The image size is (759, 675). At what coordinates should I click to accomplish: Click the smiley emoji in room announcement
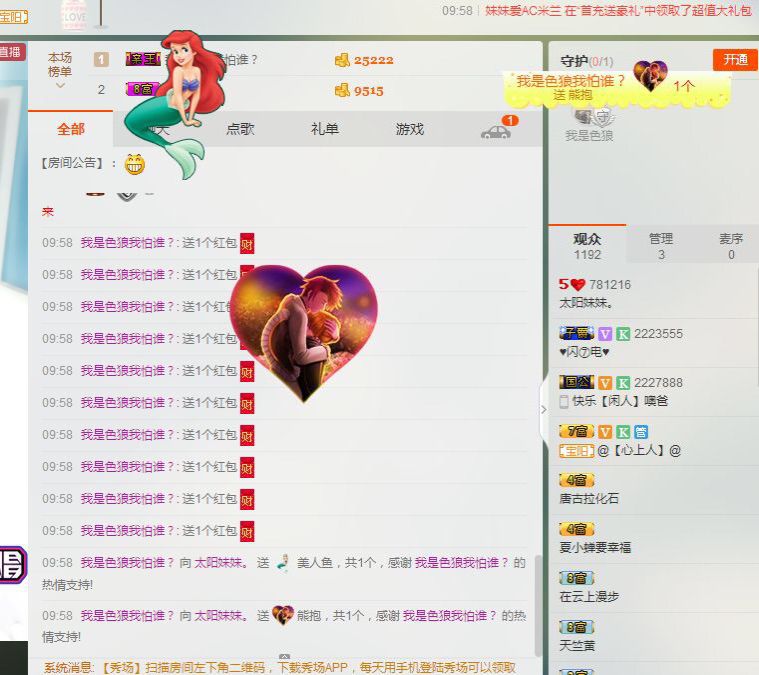point(135,164)
